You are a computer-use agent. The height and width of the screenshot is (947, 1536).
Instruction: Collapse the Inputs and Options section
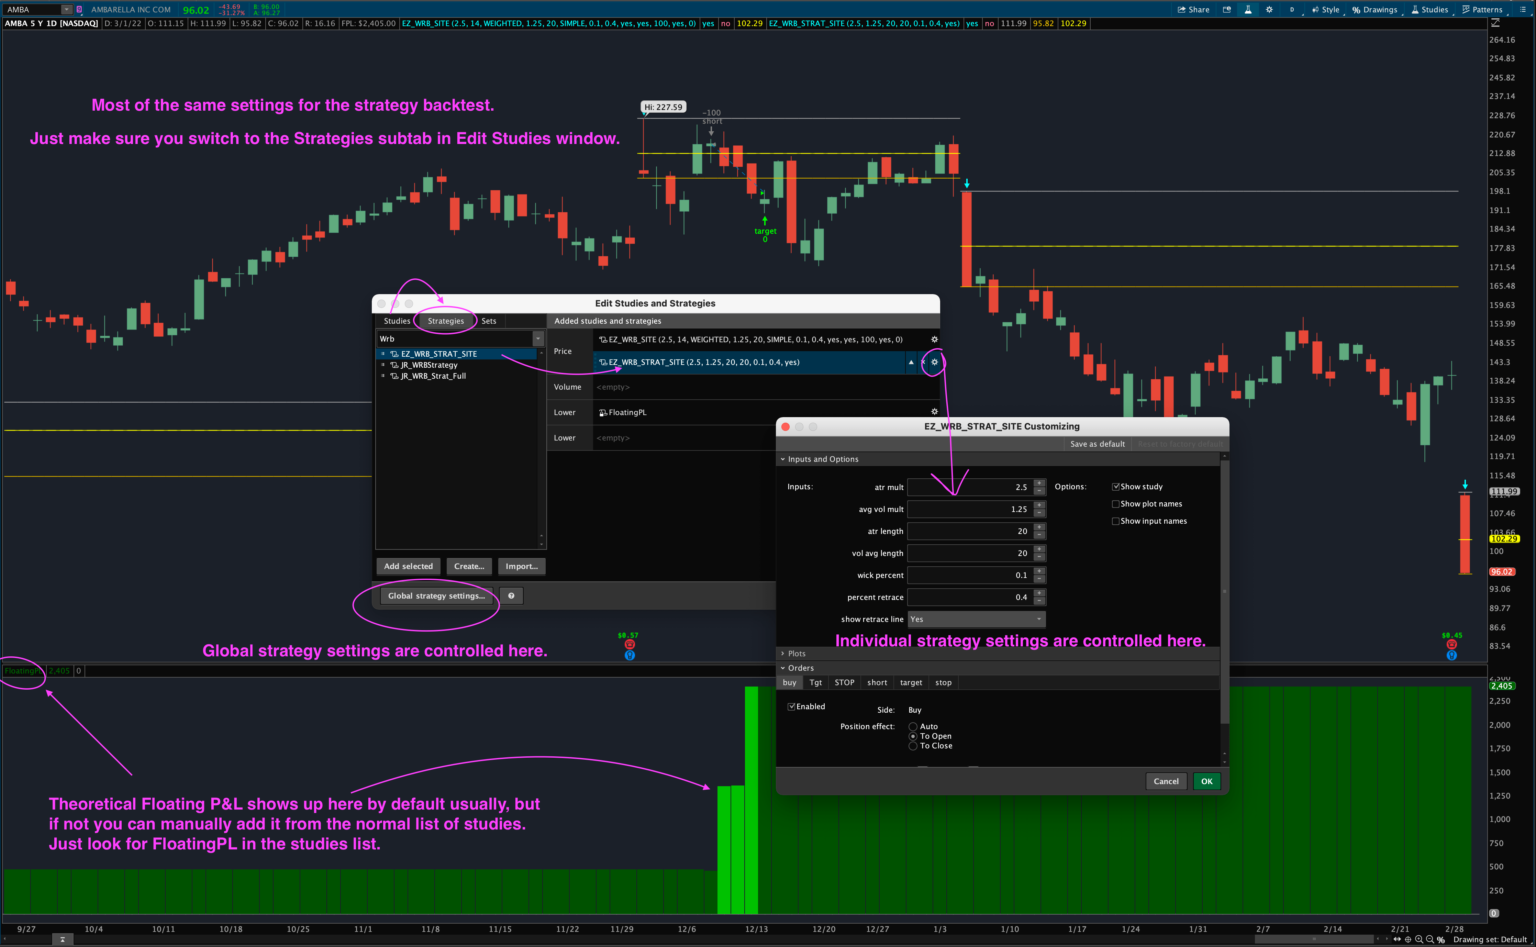[x=783, y=458]
